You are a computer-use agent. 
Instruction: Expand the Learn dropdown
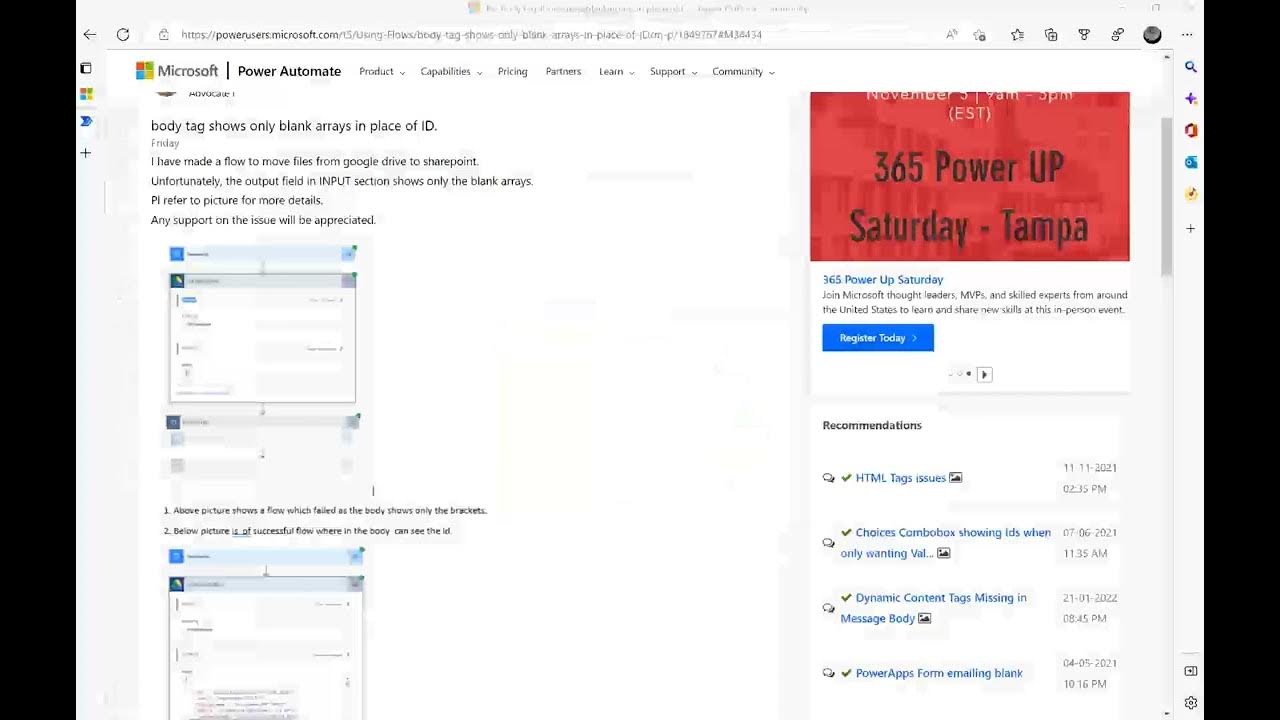click(x=616, y=72)
